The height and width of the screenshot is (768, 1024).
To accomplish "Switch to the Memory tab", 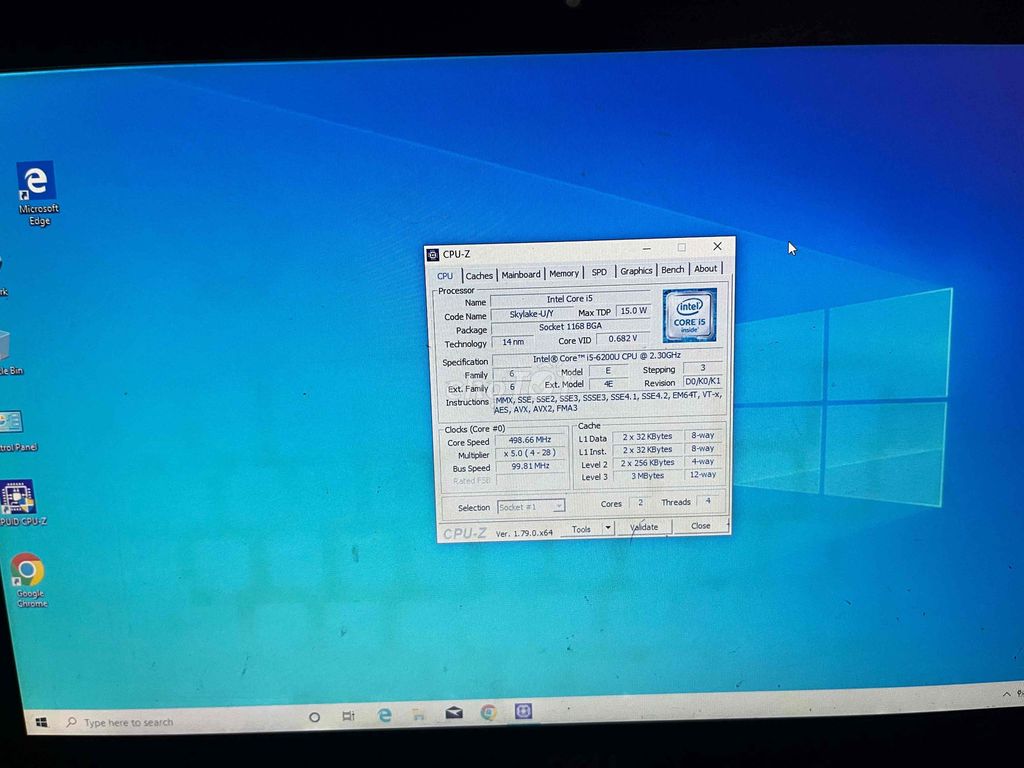I will coord(564,273).
